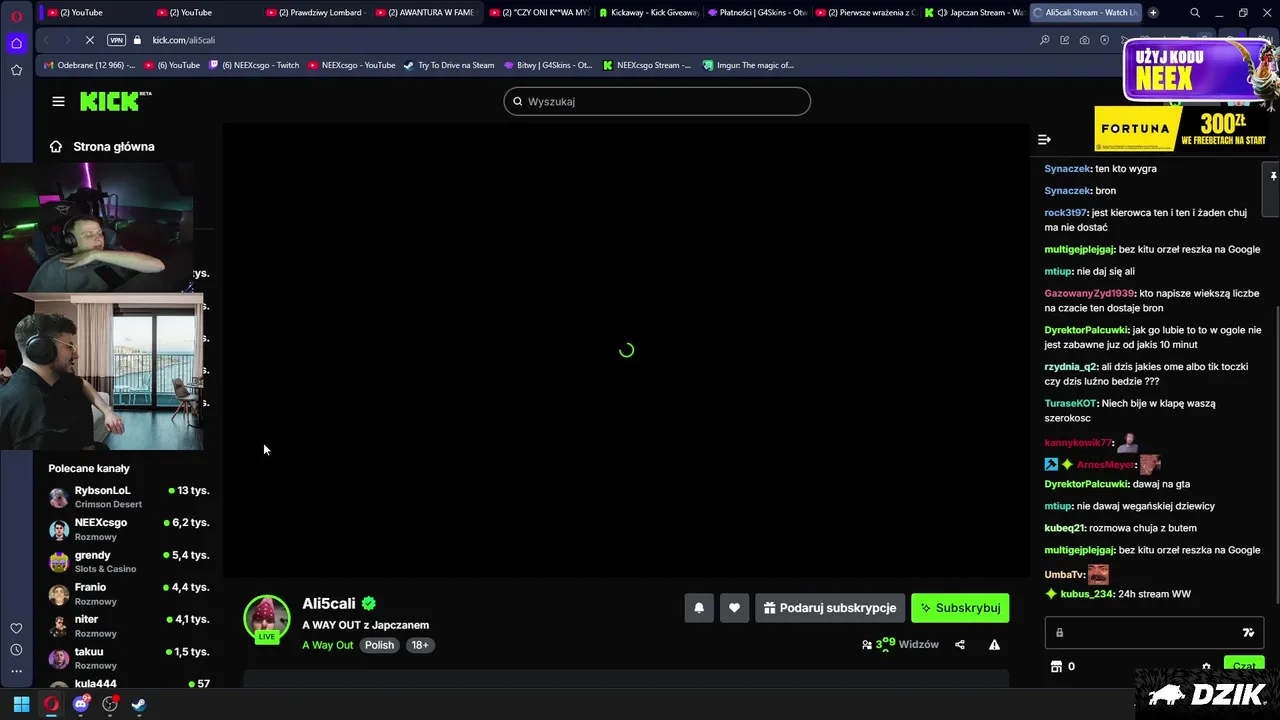
Task: Click the report warning triangle icon
Action: (994, 645)
